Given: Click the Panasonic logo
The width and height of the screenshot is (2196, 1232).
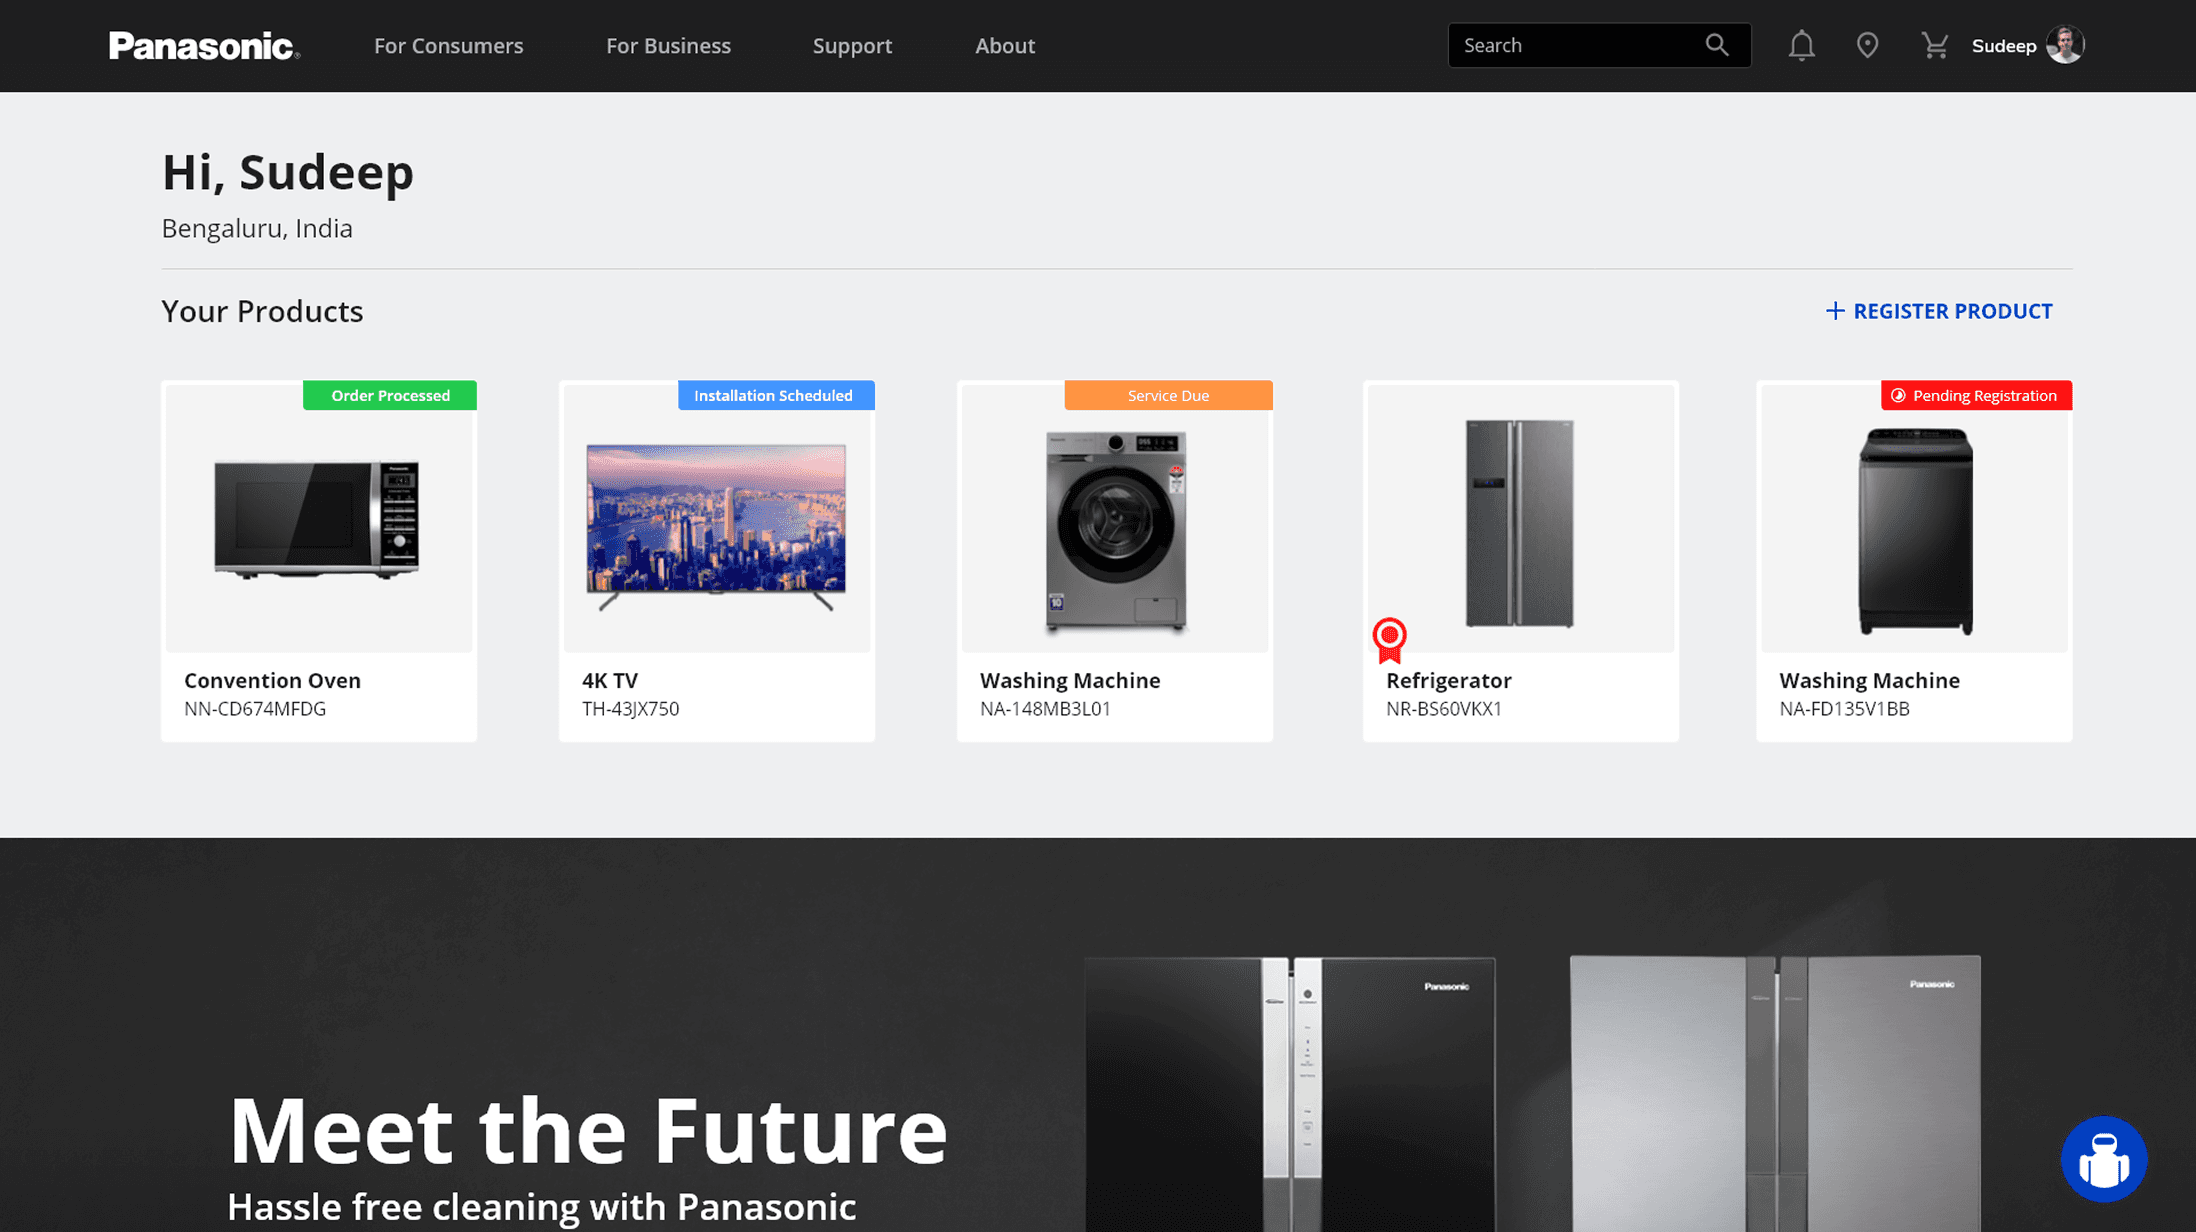Looking at the screenshot, I should coord(205,46).
